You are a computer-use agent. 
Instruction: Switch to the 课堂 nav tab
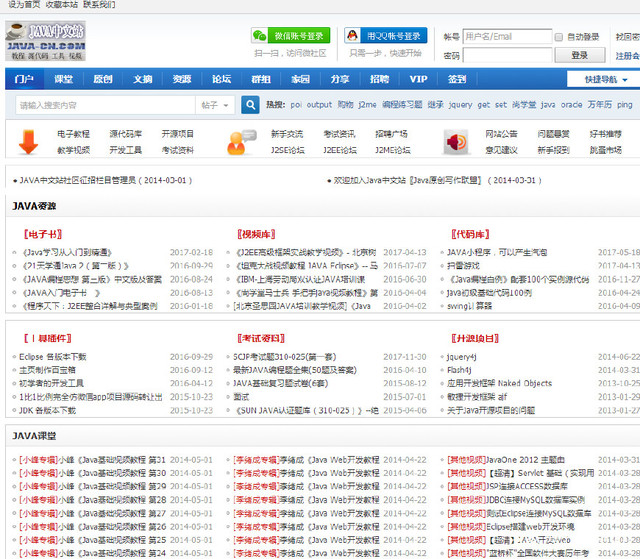click(x=64, y=79)
